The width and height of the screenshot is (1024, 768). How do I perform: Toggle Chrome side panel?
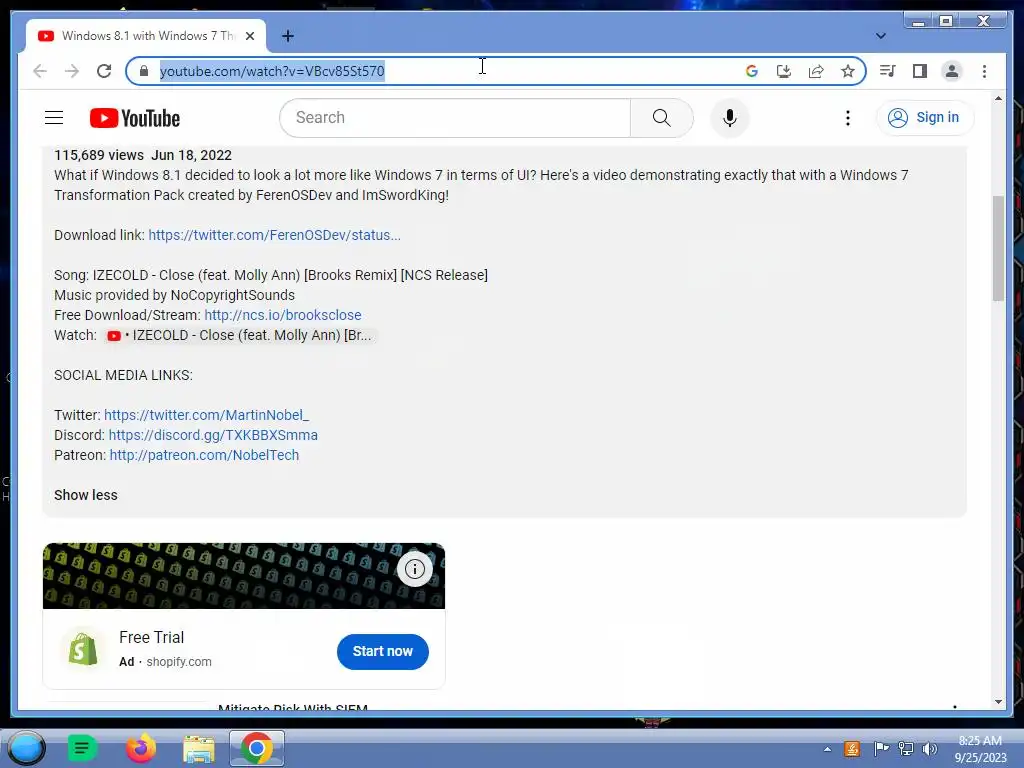click(x=920, y=71)
